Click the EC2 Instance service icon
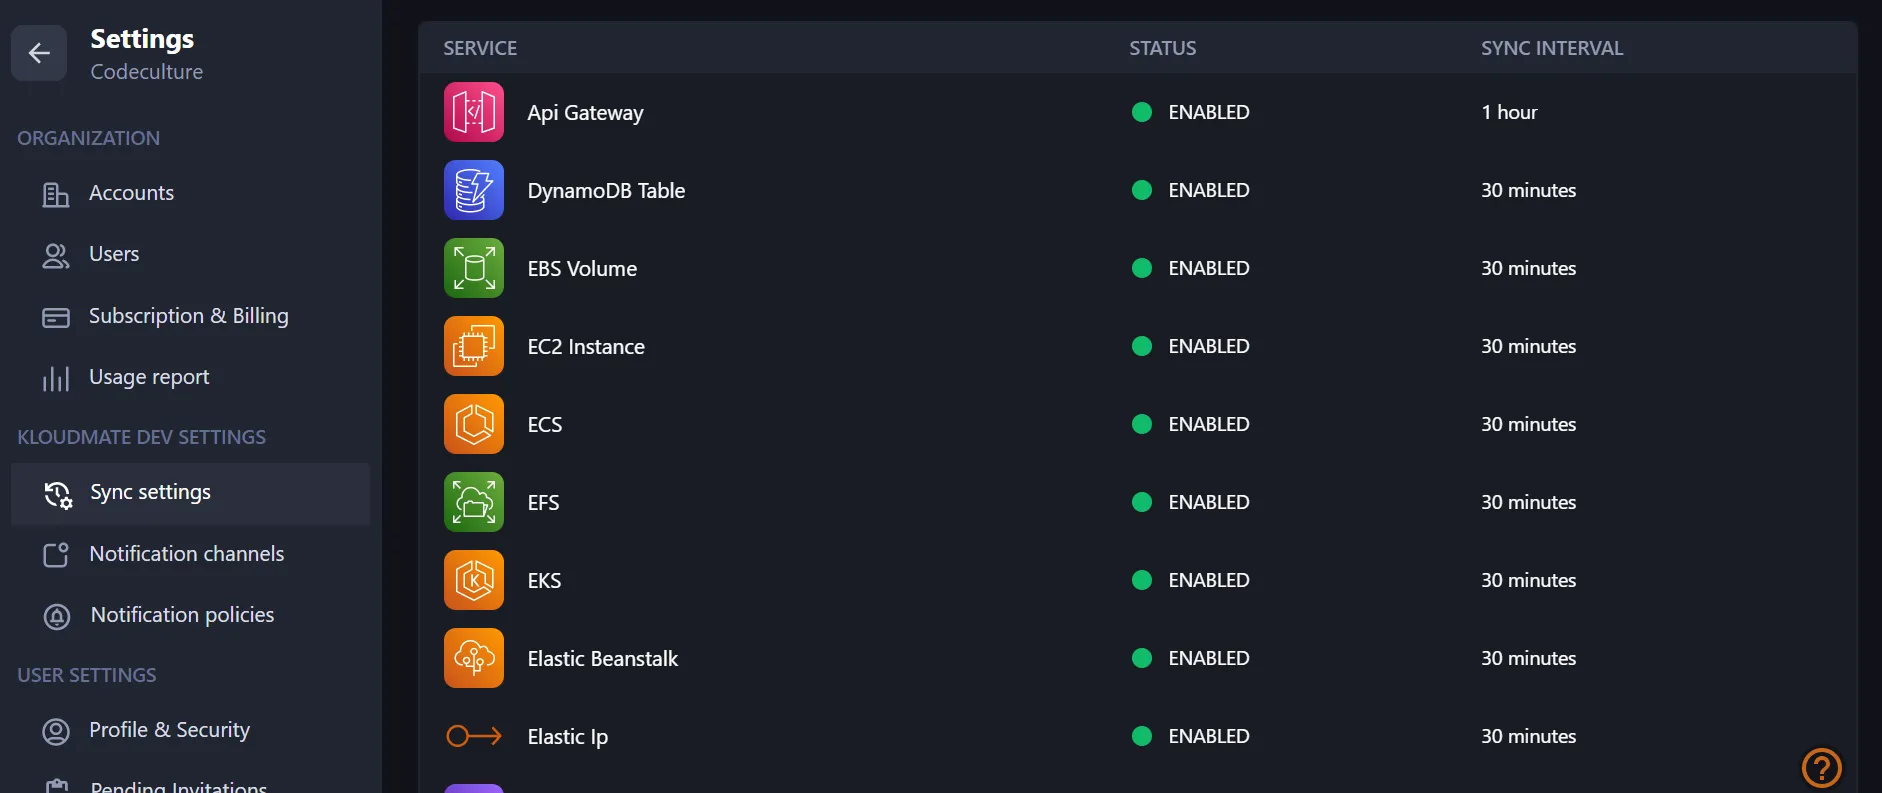This screenshot has height=793, width=1882. pos(474,346)
